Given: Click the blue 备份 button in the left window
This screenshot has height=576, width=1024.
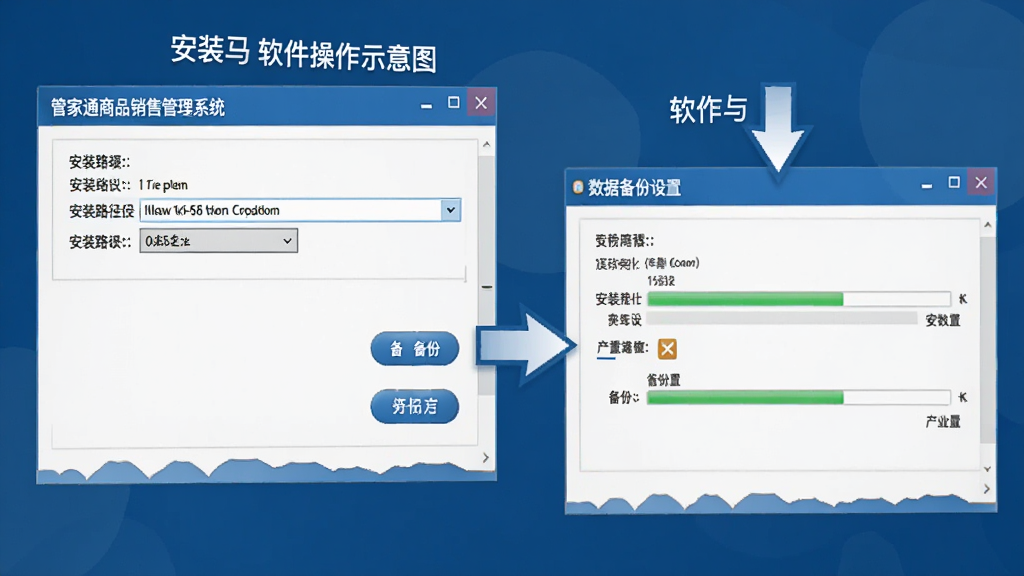Looking at the screenshot, I should click(x=415, y=349).
